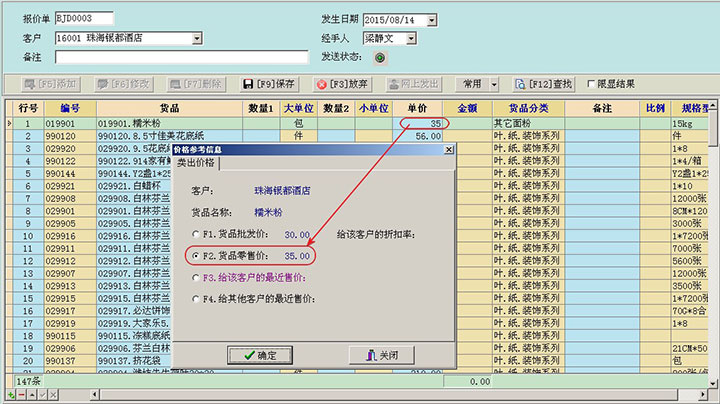Screen dimensions: 720x404
Task: Switch to the 卖出价格 tab
Action: pos(197,163)
